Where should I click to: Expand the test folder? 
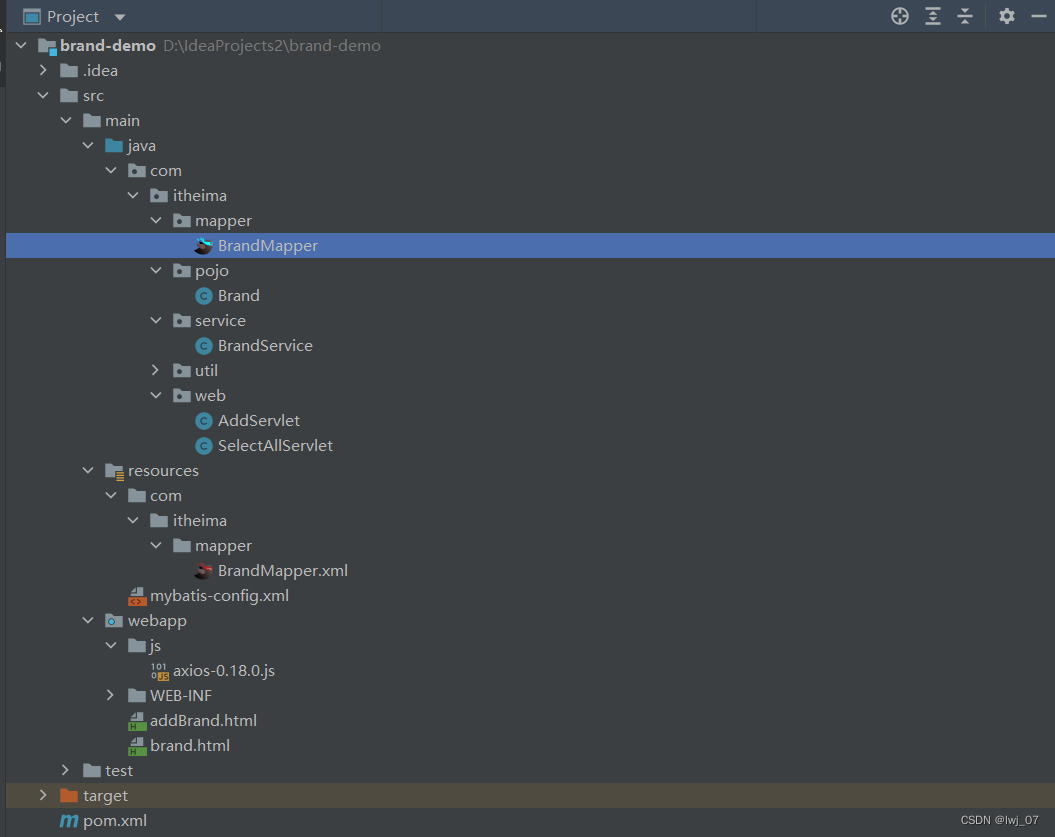click(x=65, y=770)
